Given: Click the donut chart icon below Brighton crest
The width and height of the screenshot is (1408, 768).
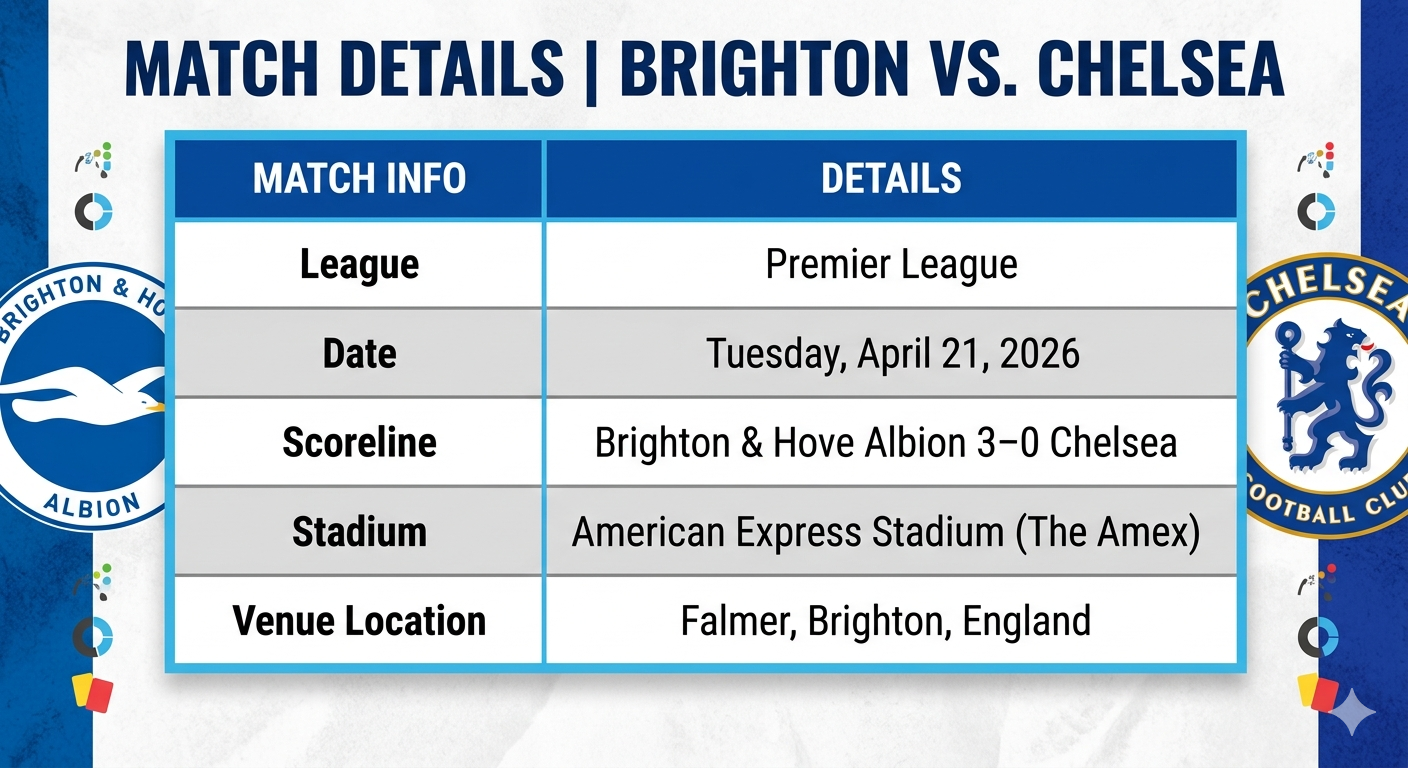Looking at the screenshot, I should point(93,637).
